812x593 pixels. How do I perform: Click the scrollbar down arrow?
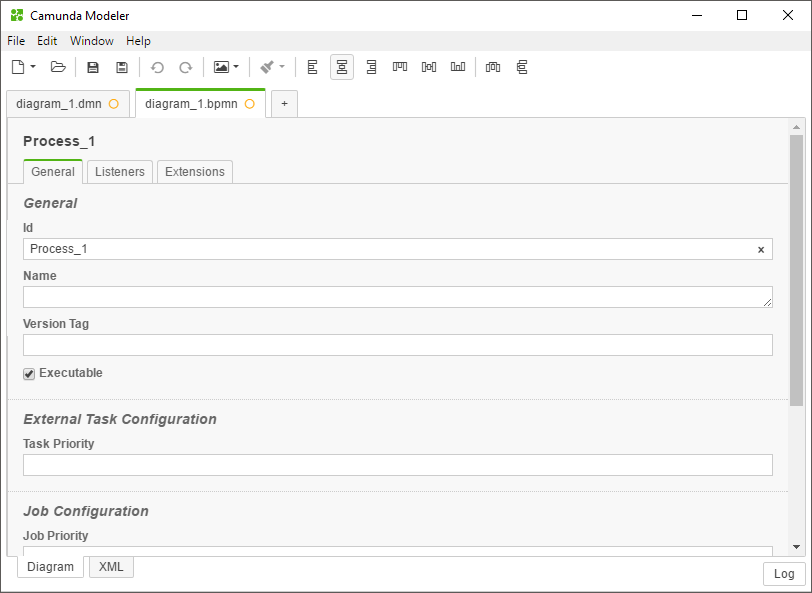(796, 547)
